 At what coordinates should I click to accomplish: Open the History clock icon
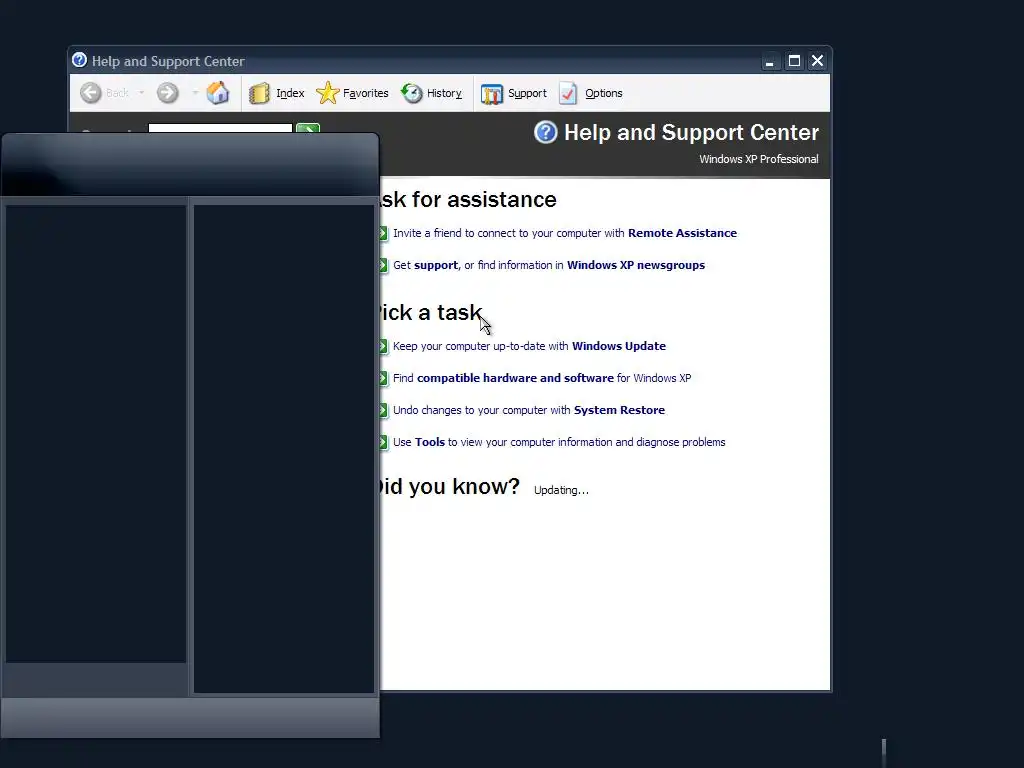tap(411, 93)
